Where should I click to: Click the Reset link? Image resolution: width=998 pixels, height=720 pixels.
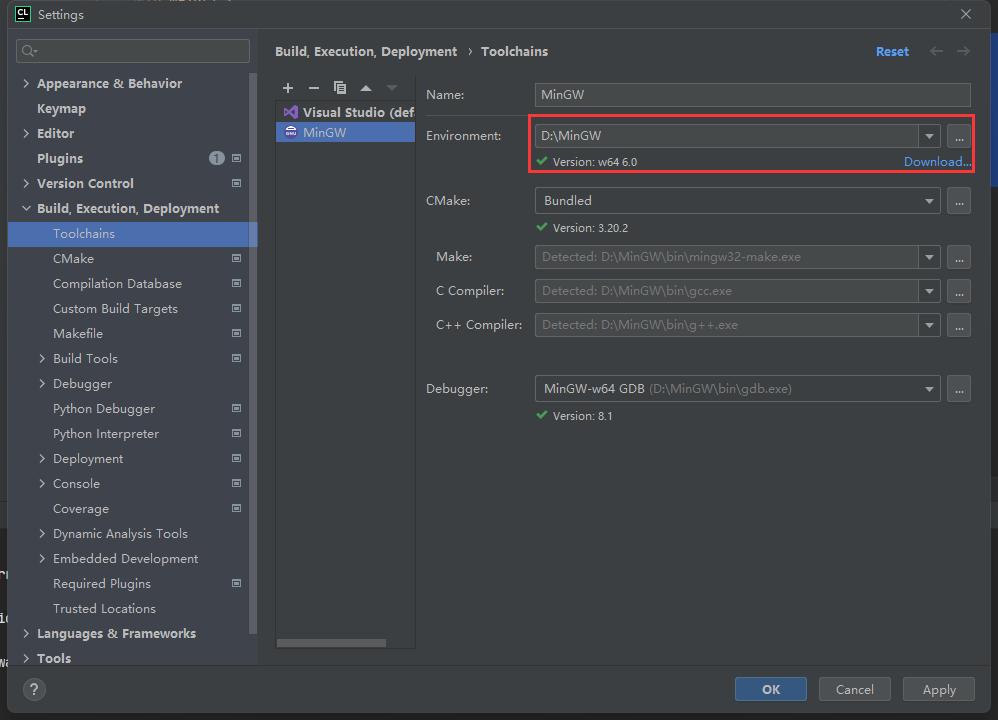click(892, 52)
